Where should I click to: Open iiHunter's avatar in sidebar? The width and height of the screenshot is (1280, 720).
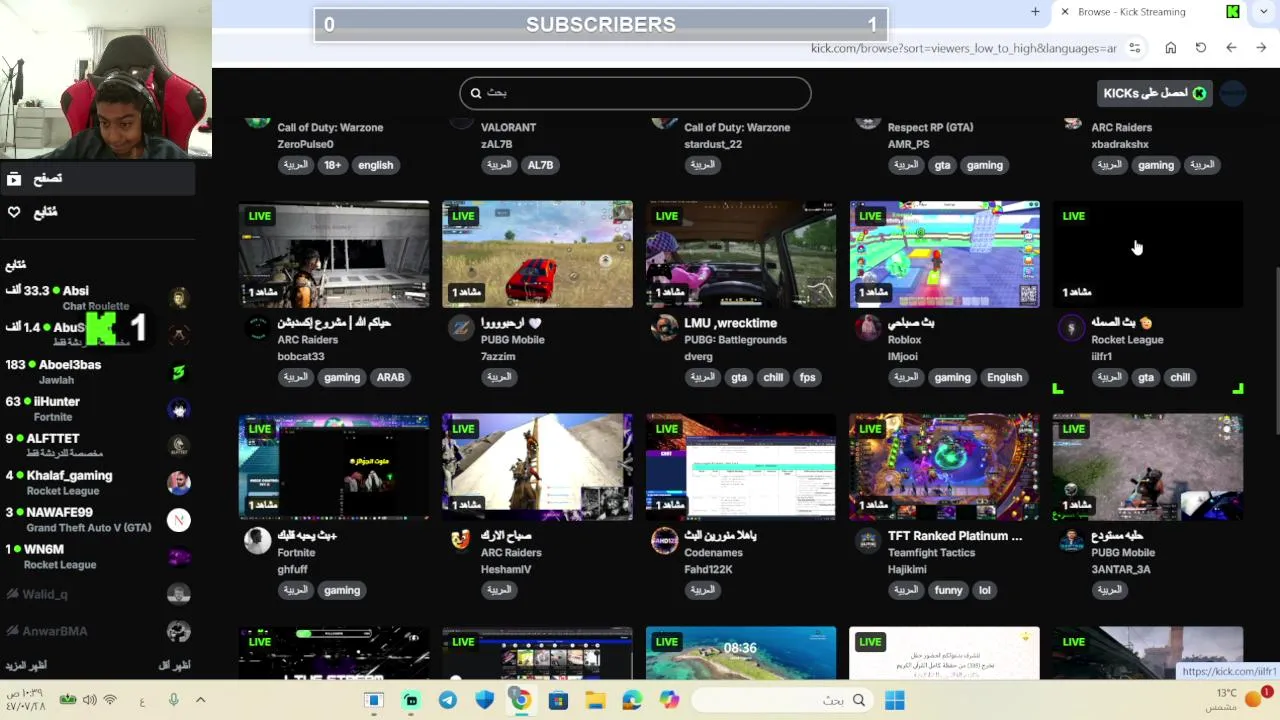pos(179,409)
